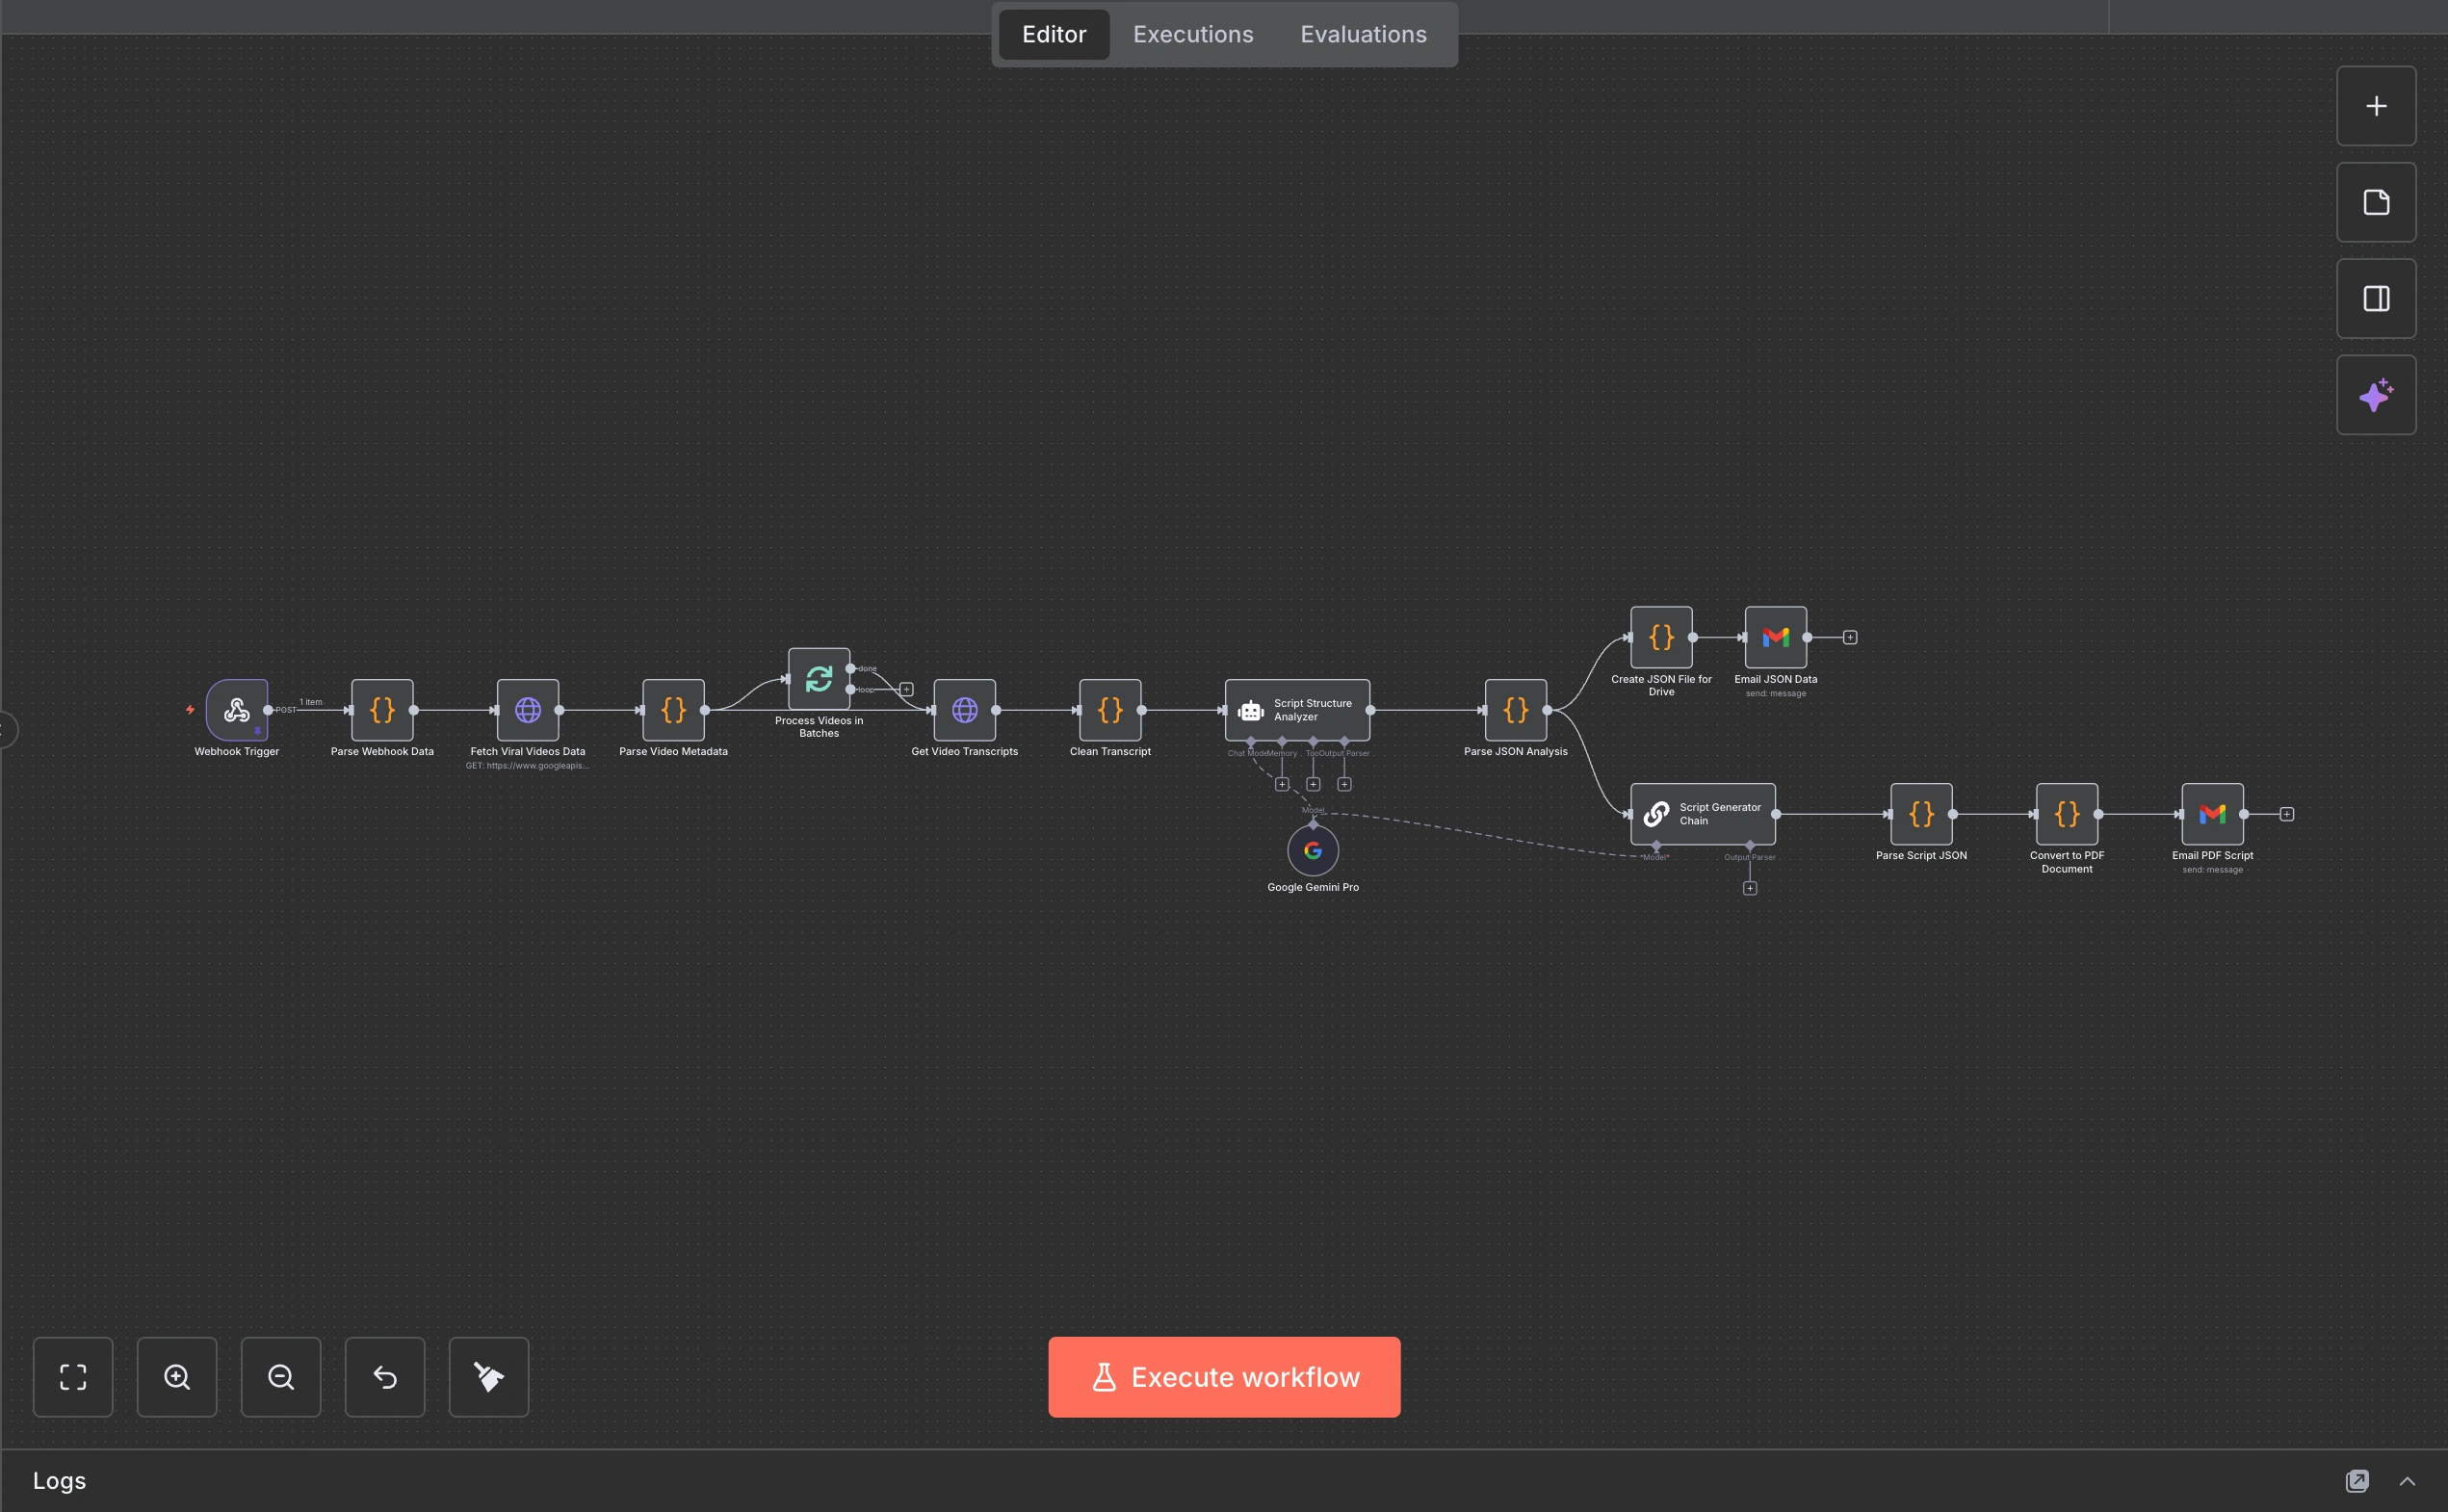Open the Script Structure Analyzer agent node

pos(1297,710)
